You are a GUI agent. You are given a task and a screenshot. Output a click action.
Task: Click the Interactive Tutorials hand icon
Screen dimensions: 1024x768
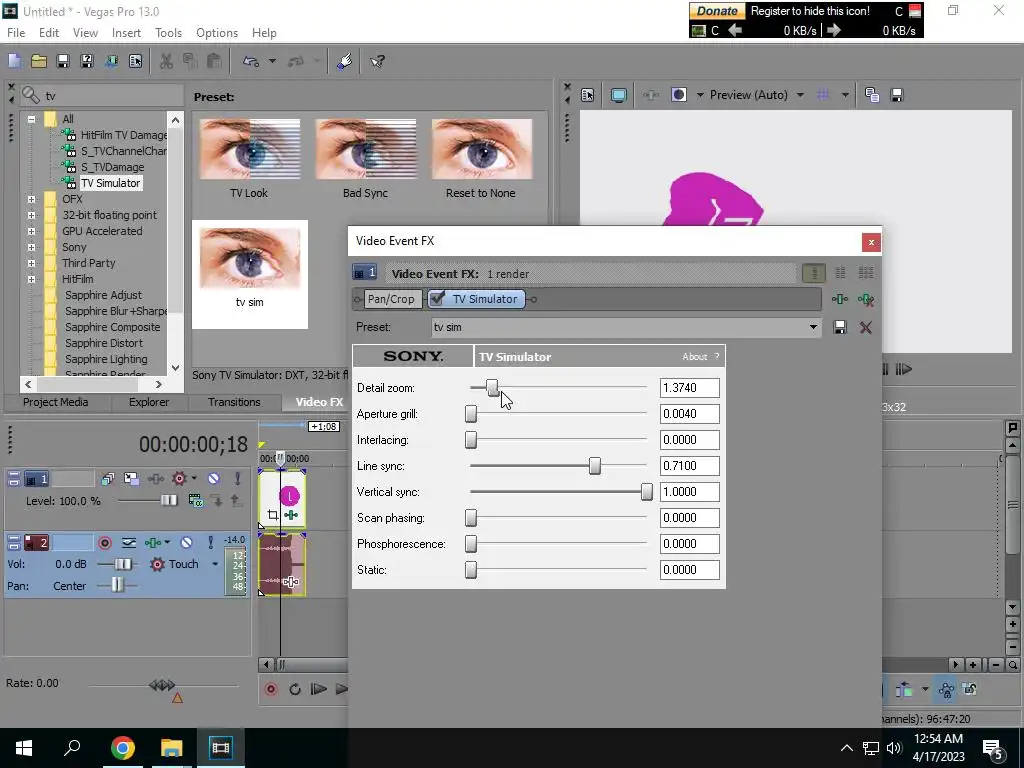345,61
